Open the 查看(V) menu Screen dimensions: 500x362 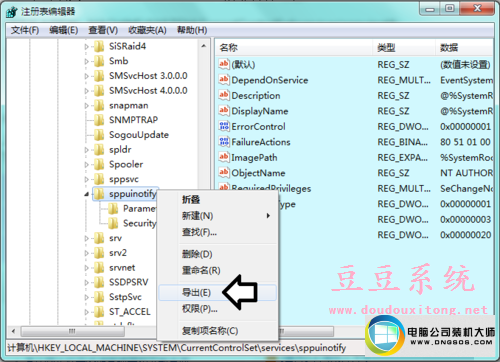(103, 30)
